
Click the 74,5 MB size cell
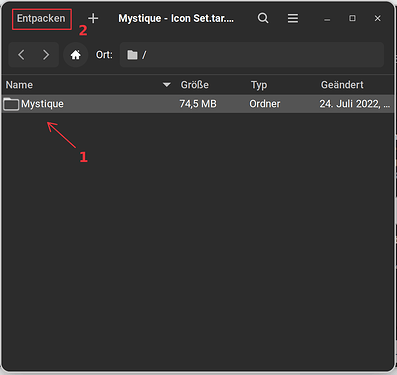coord(198,104)
